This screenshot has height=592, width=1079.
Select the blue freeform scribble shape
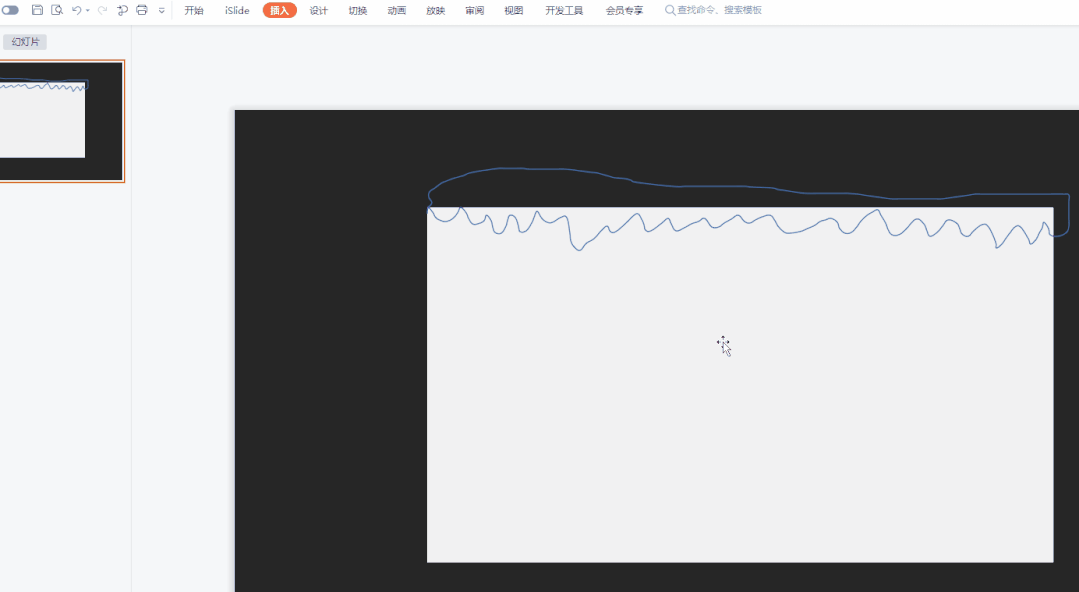[x=749, y=209]
